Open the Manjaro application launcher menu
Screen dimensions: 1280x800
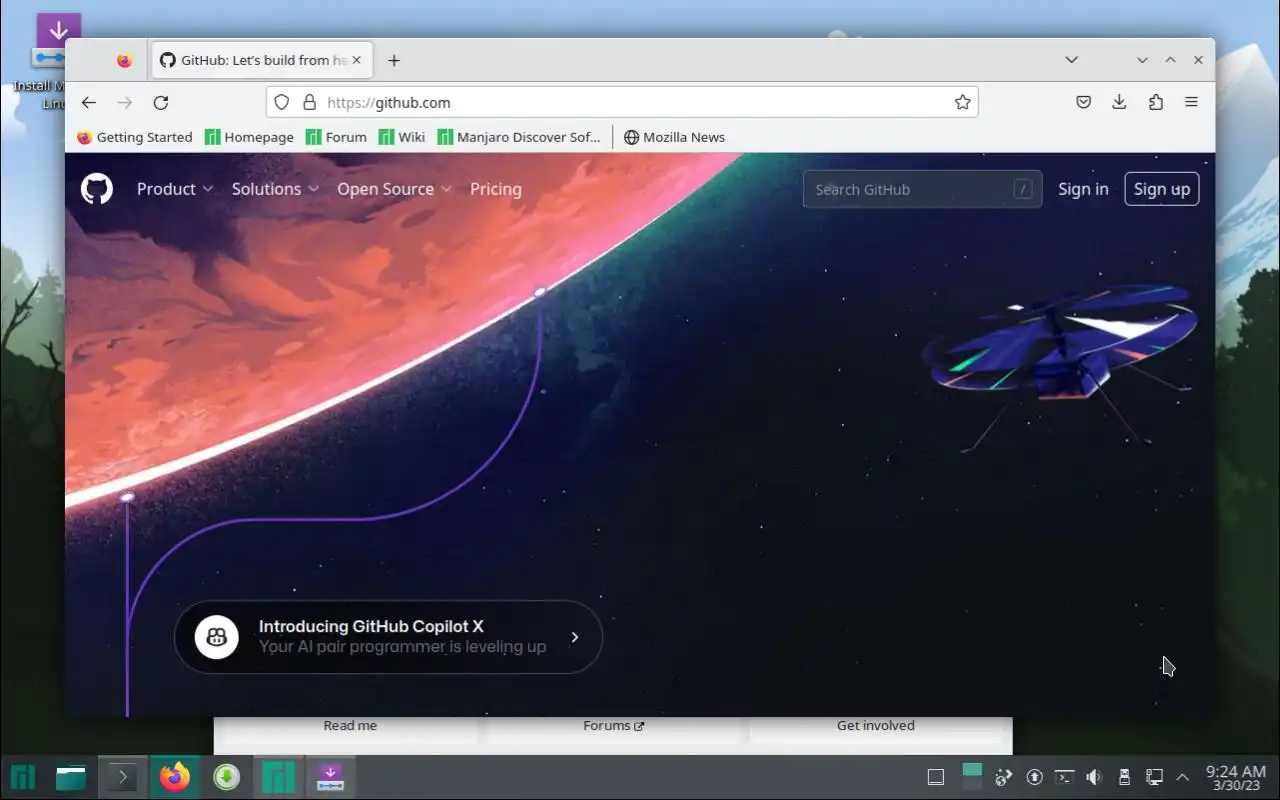(23, 777)
